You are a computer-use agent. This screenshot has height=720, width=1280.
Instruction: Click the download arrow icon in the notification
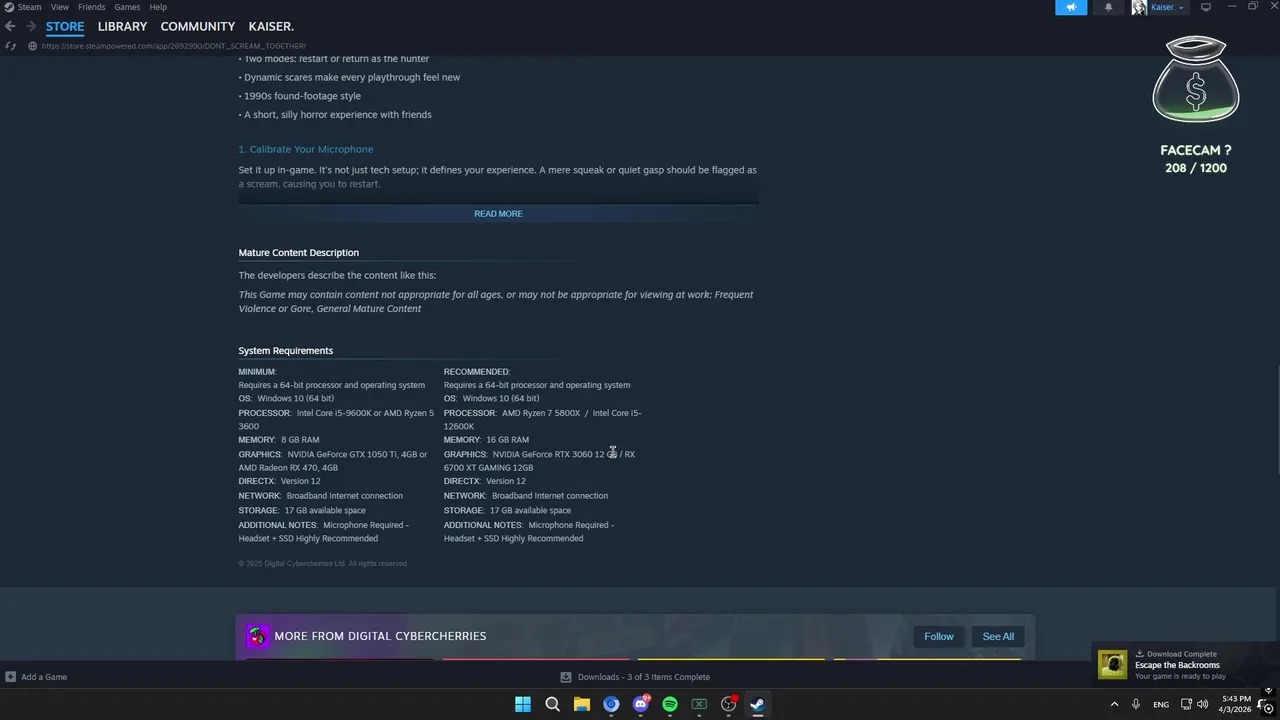coord(1139,654)
